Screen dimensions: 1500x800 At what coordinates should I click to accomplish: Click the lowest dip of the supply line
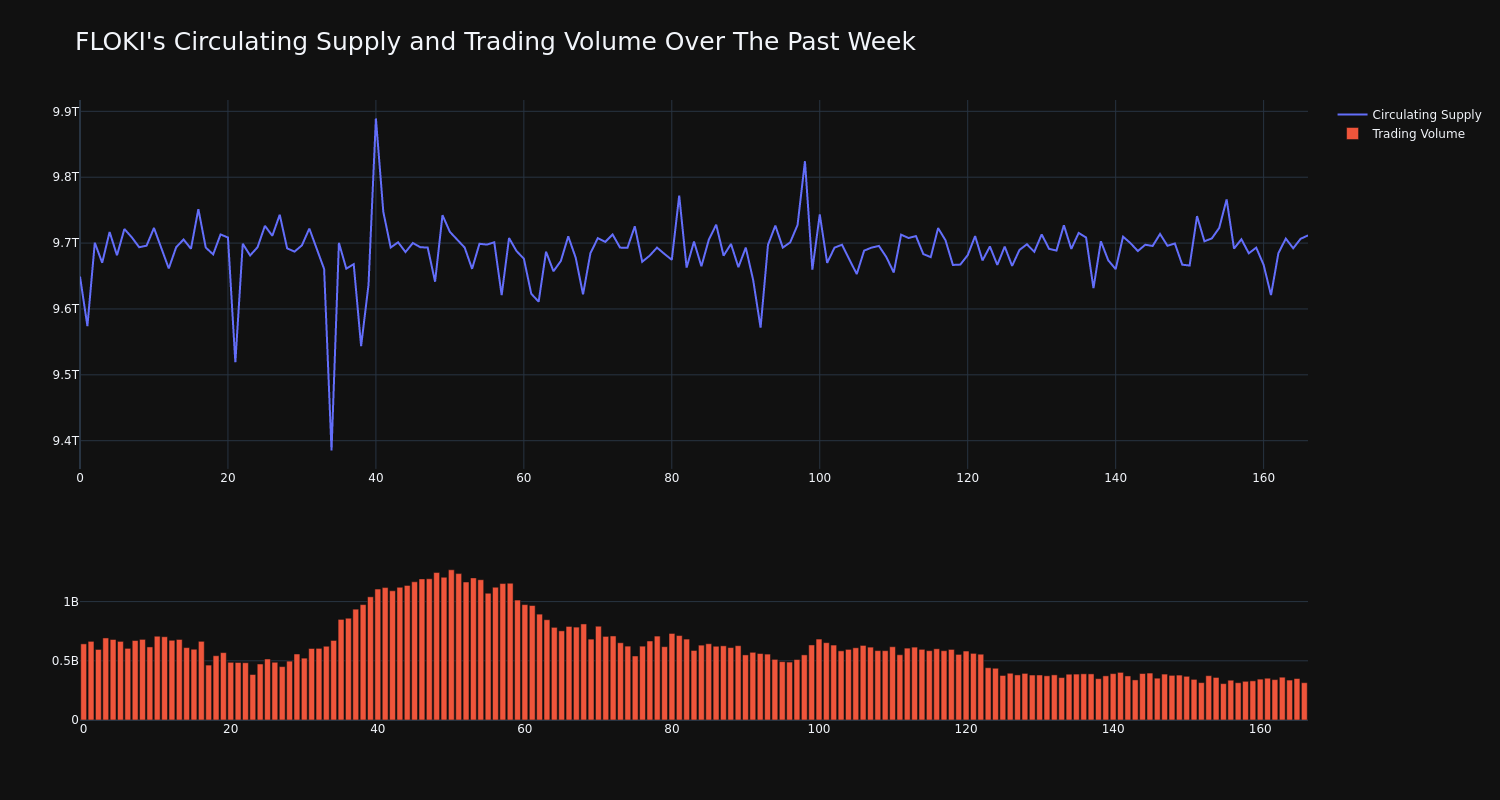point(331,449)
